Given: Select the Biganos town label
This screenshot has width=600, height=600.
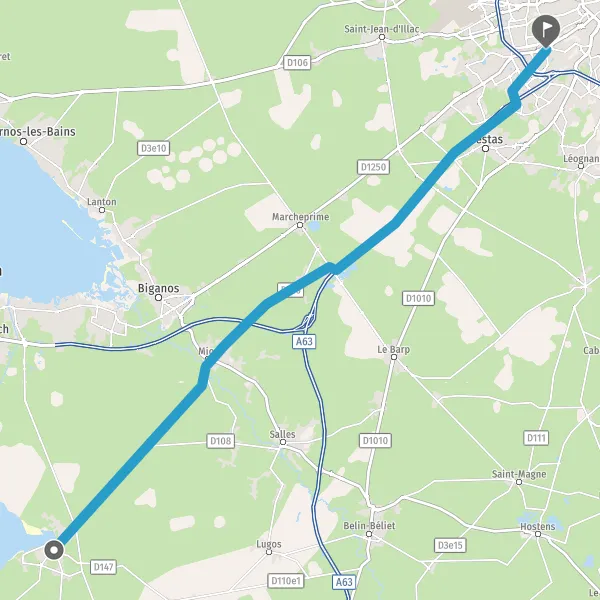Looking at the screenshot, I should tap(158, 288).
